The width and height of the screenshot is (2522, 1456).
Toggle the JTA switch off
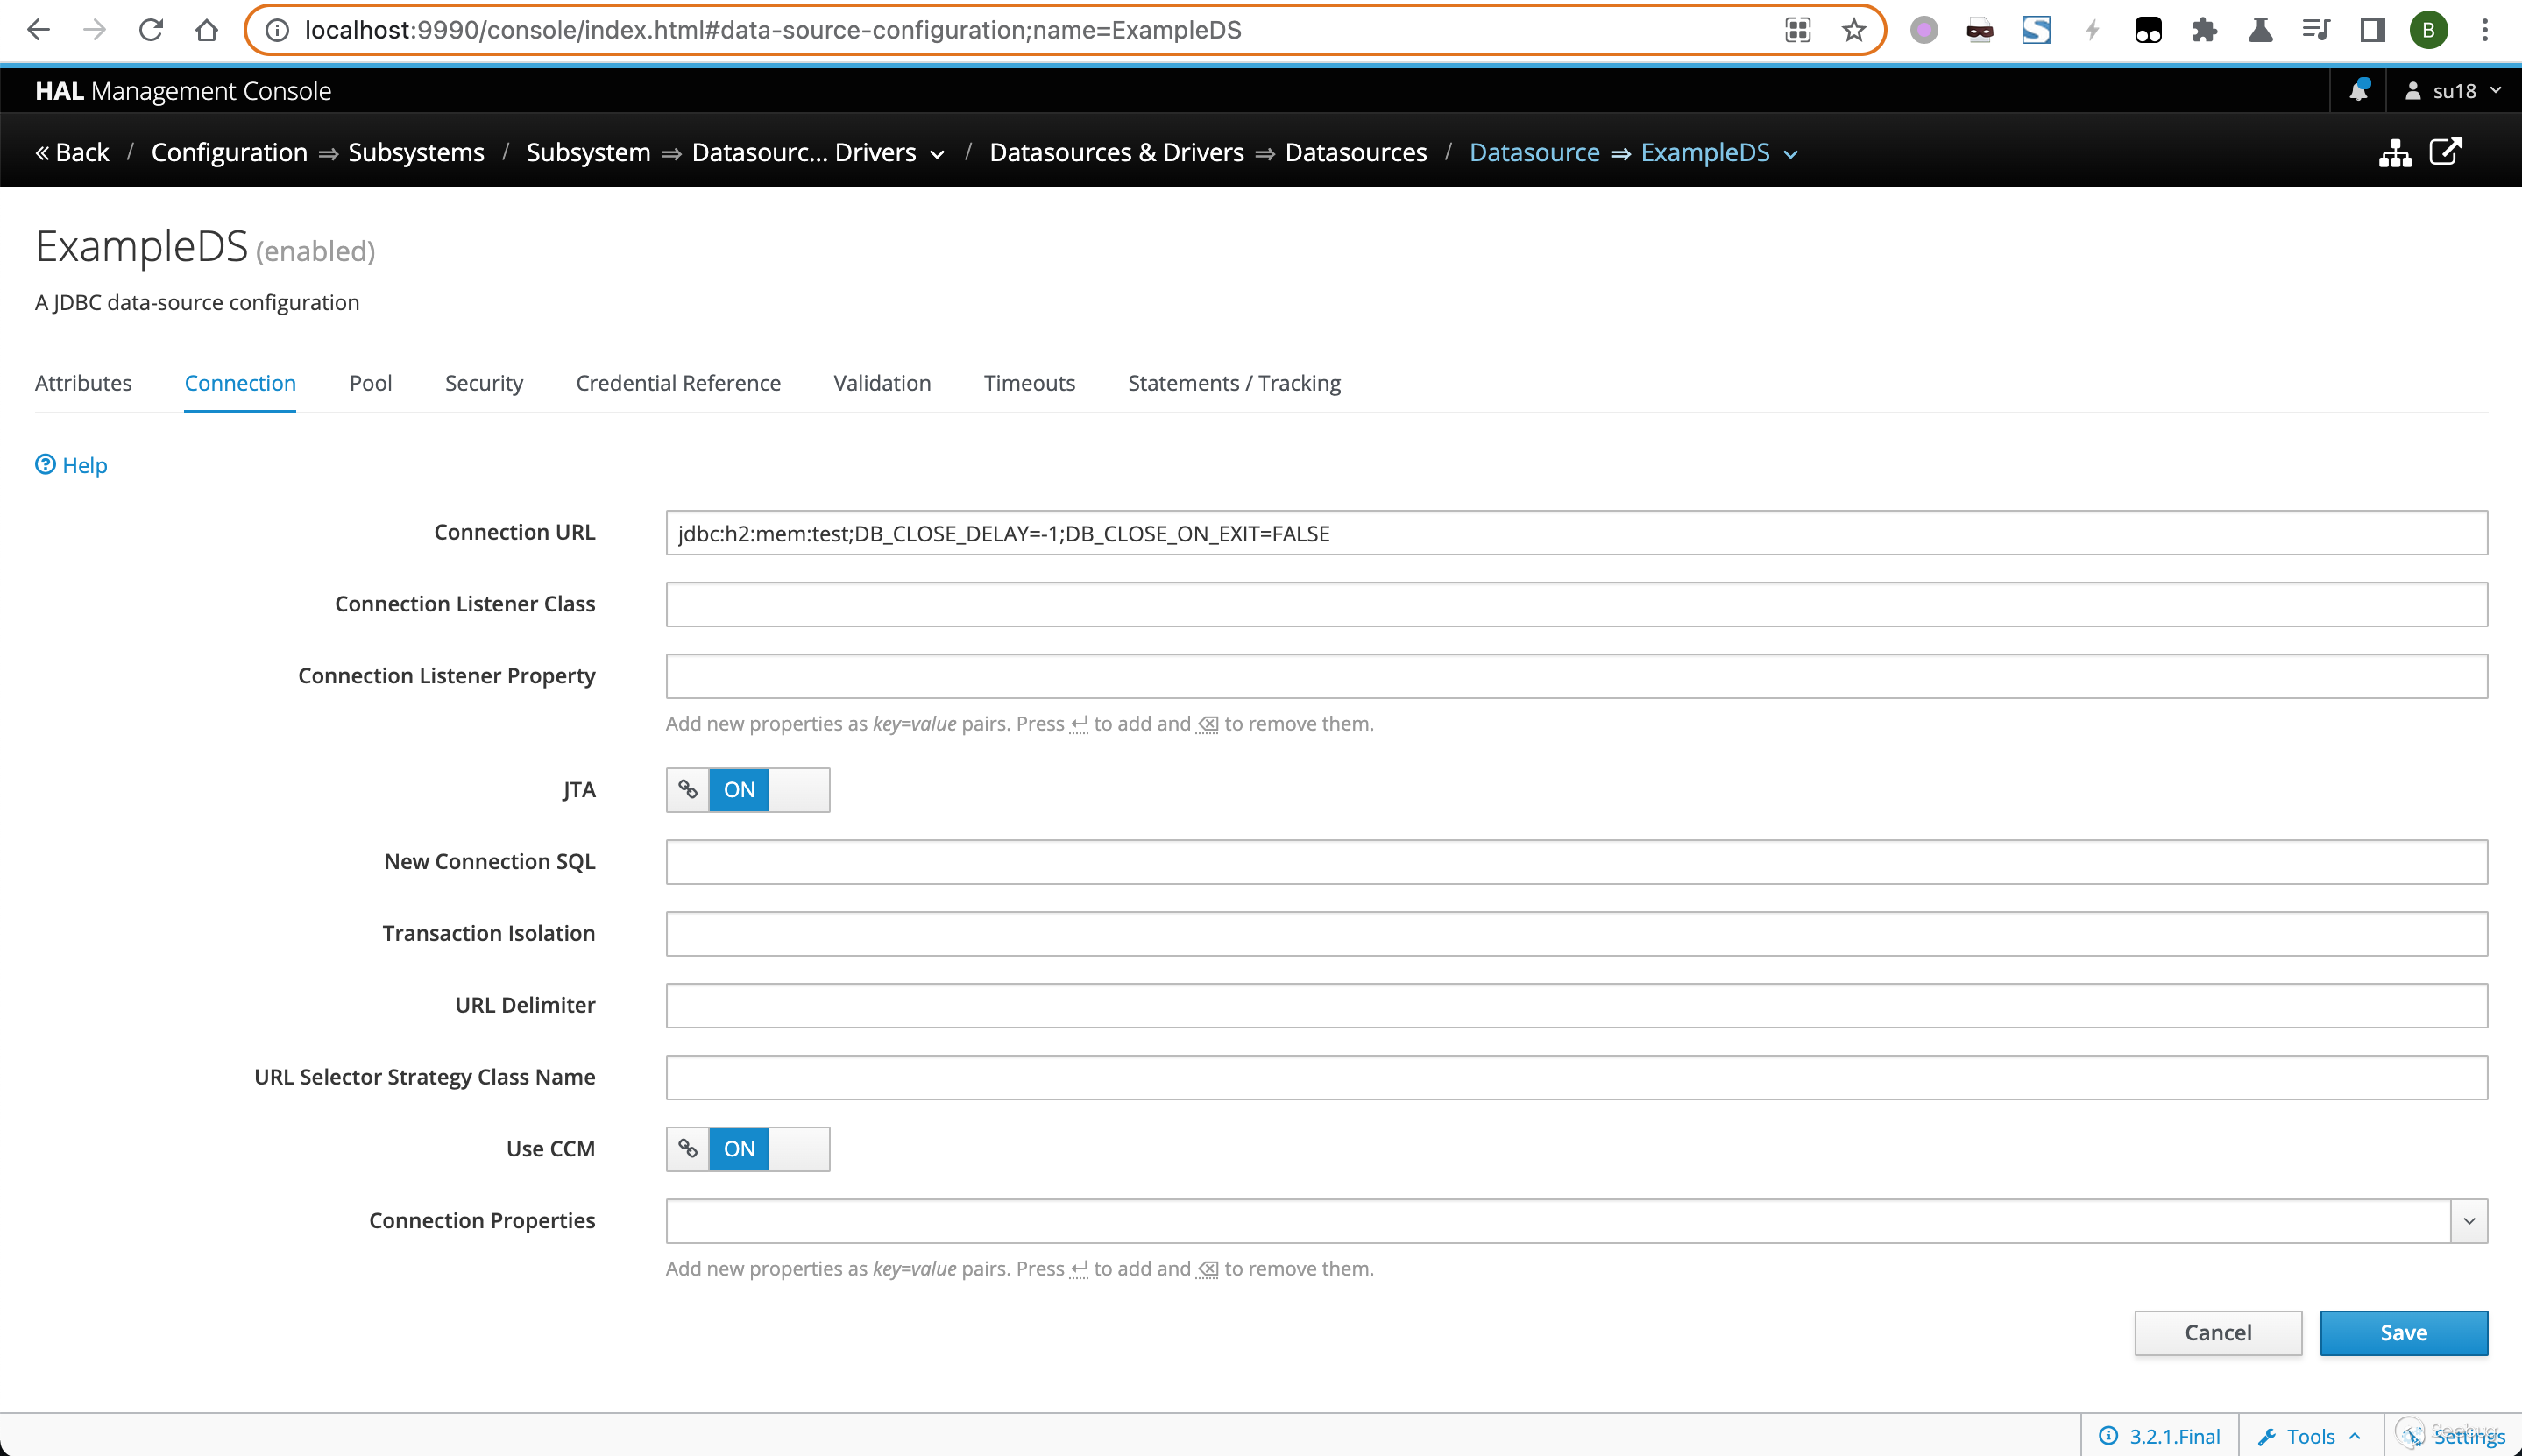tap(768, 790)
